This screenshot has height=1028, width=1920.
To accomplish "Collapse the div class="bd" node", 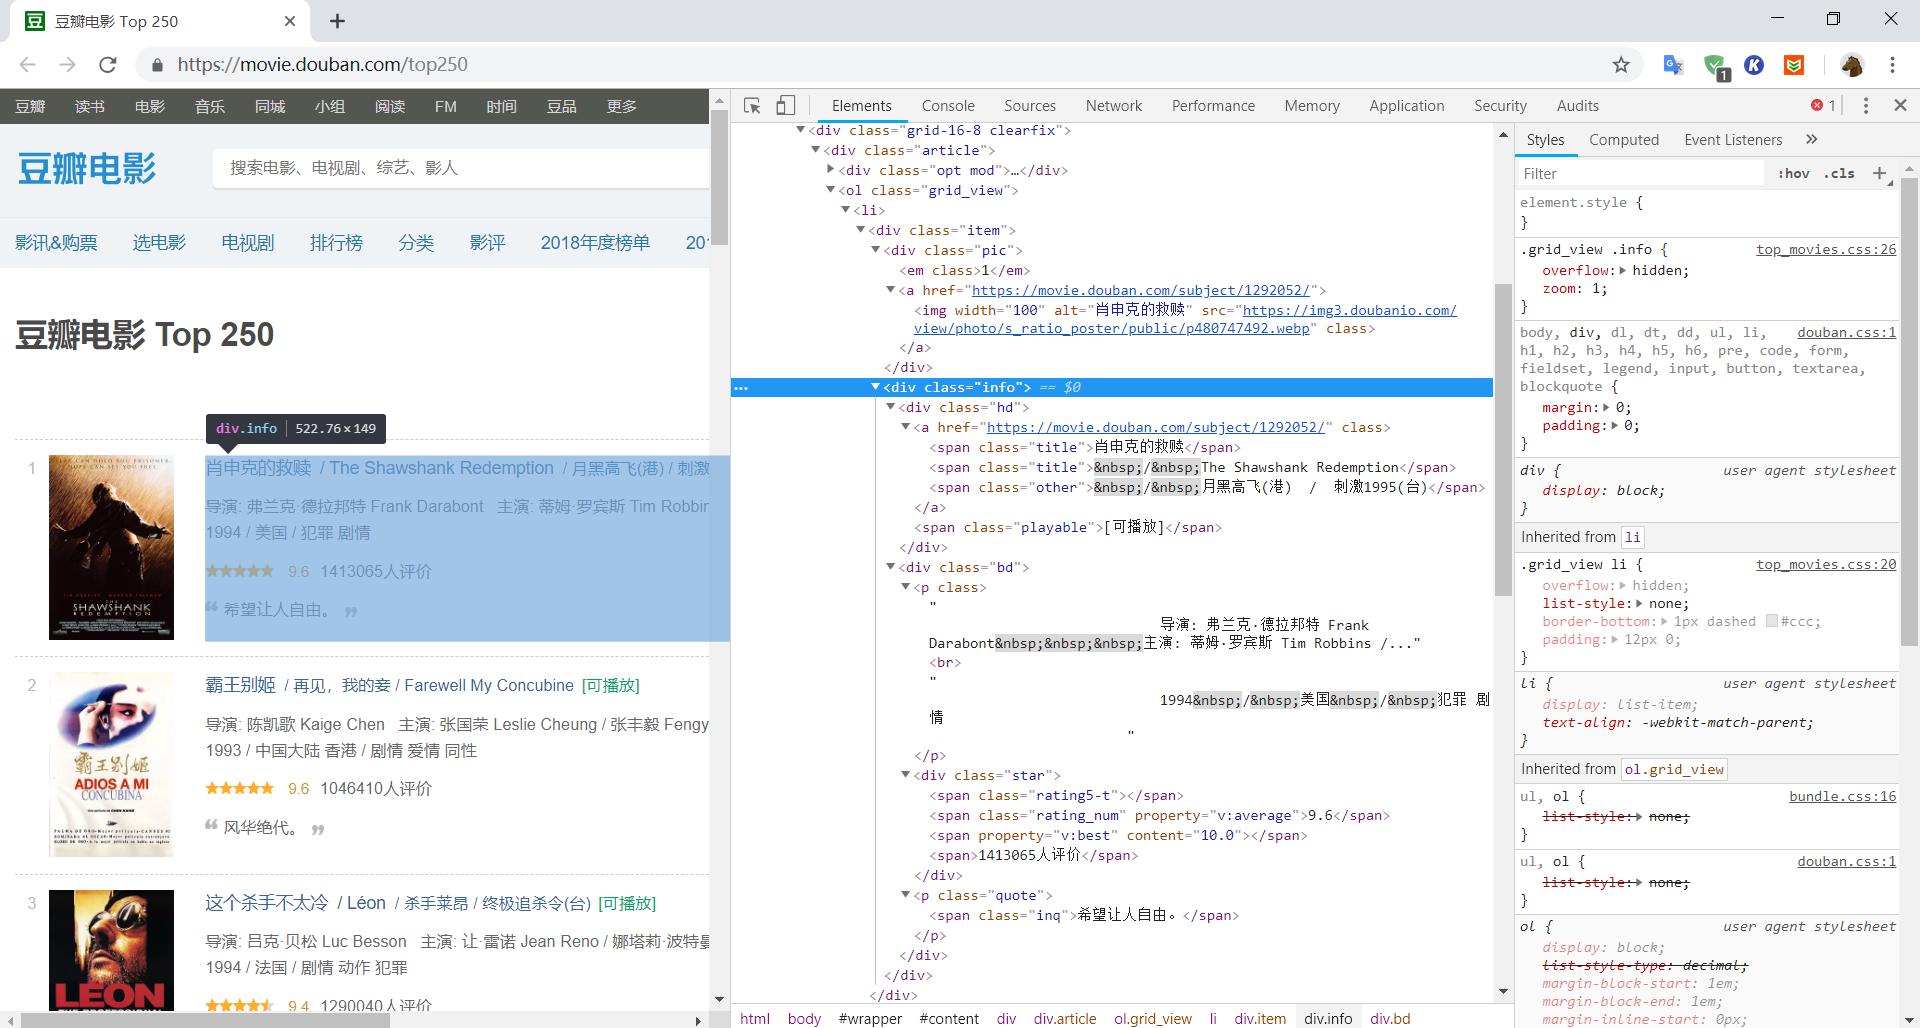I will (890, 567).
